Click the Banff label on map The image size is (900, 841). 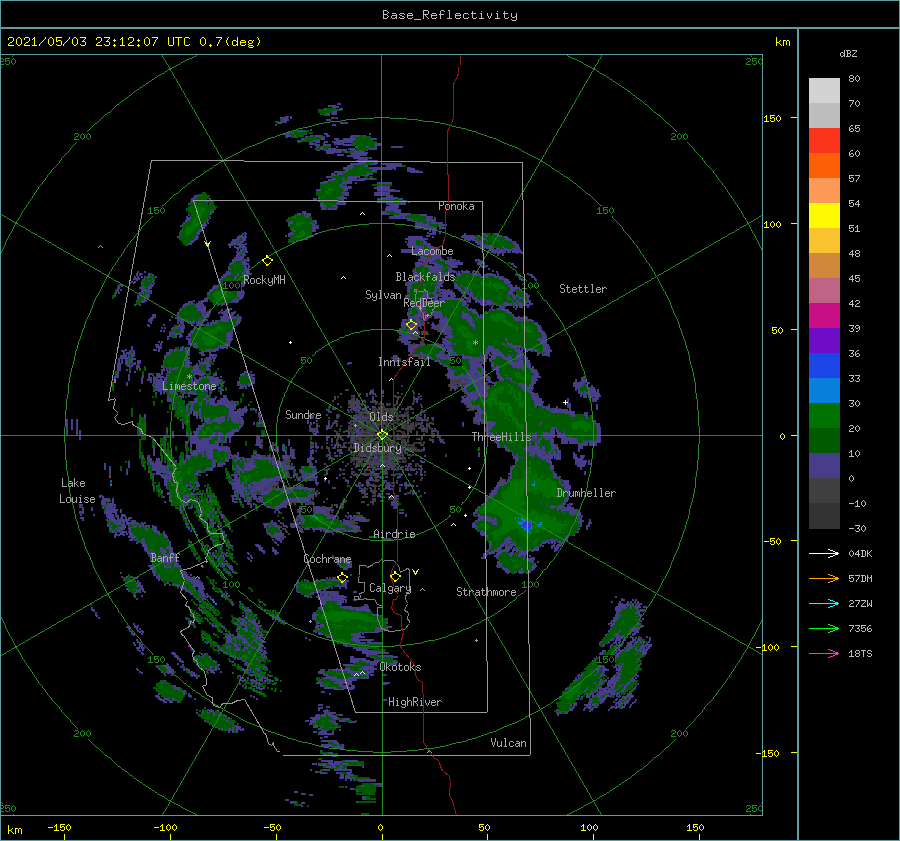point(165,558)
